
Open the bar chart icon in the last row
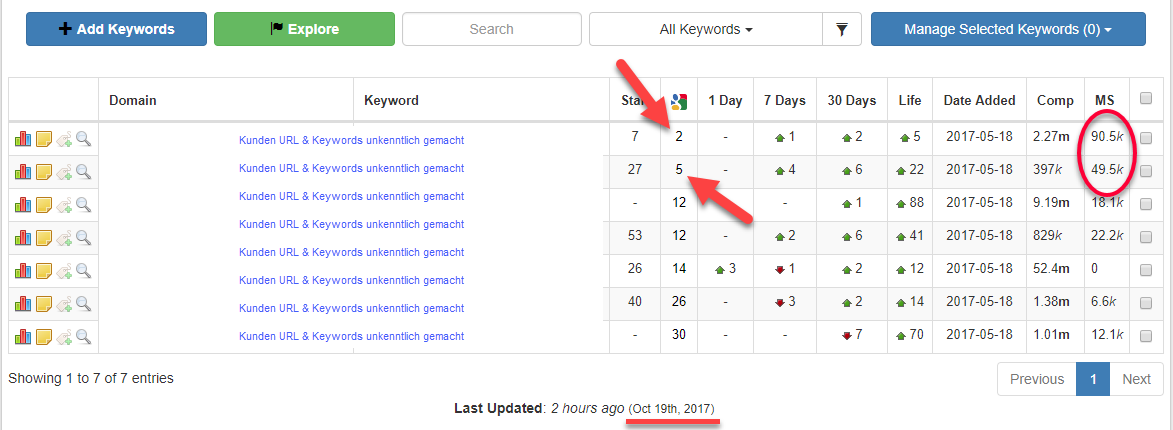pyautogui.click(x=23, y=336)
